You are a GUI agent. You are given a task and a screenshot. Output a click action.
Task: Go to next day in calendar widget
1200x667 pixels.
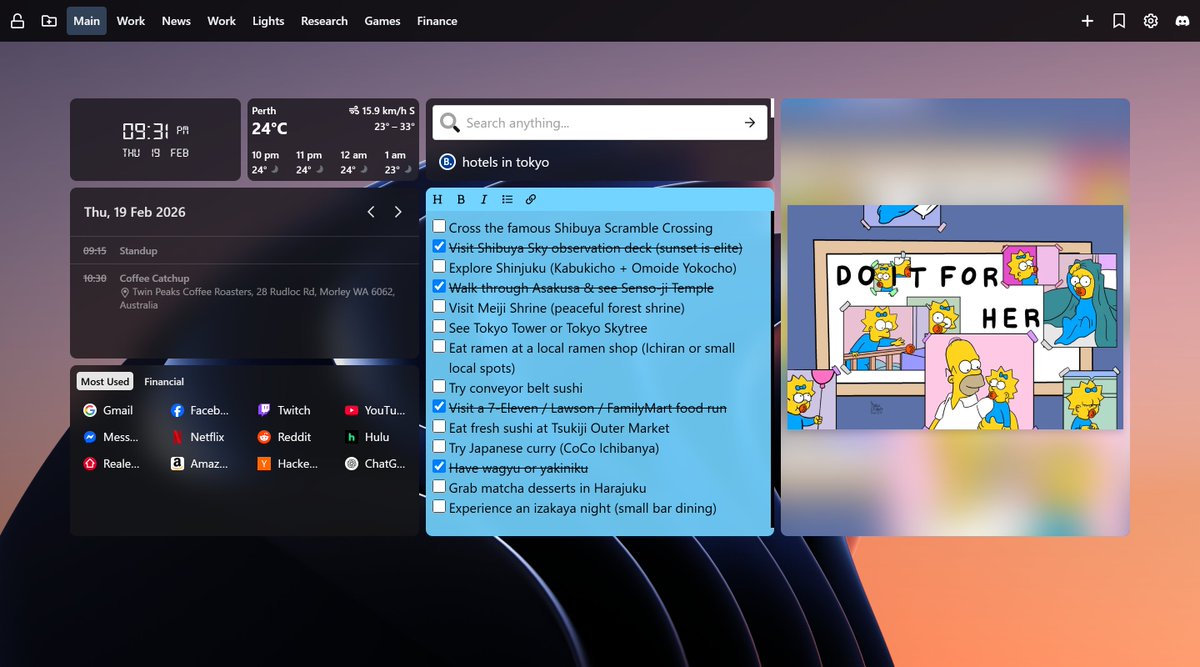coord(398,212)
